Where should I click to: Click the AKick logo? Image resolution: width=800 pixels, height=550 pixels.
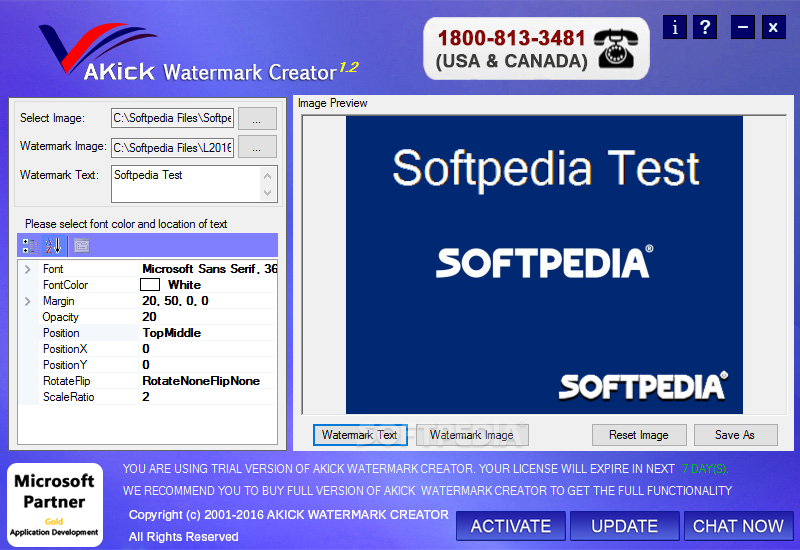[x=97, y=51]
